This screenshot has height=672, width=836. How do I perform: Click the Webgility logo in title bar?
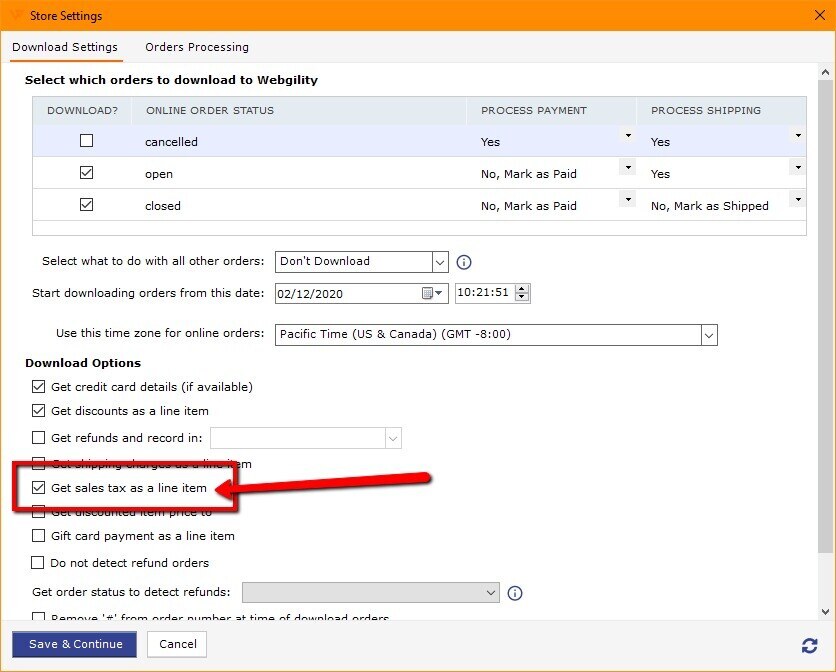[15, 16]
